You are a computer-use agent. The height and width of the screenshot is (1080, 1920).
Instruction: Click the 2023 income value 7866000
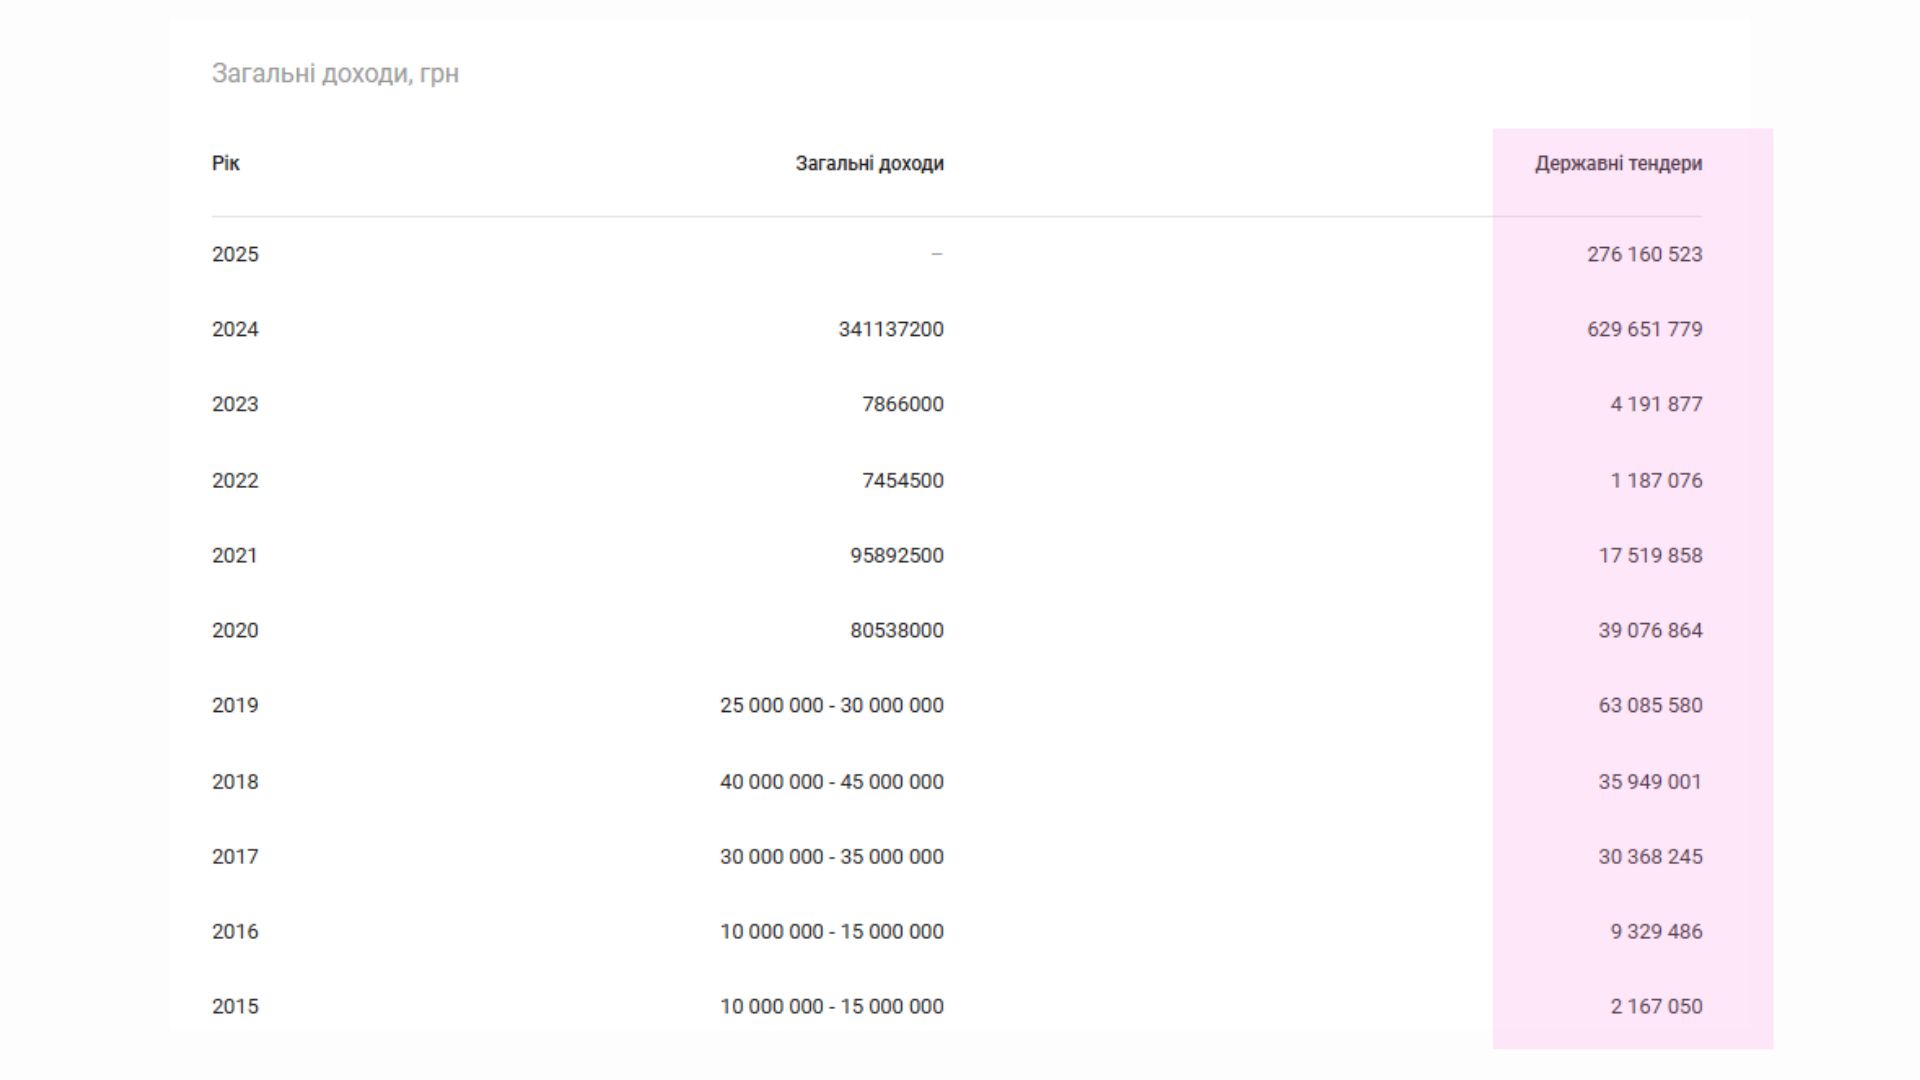click(x=902, y=404)
